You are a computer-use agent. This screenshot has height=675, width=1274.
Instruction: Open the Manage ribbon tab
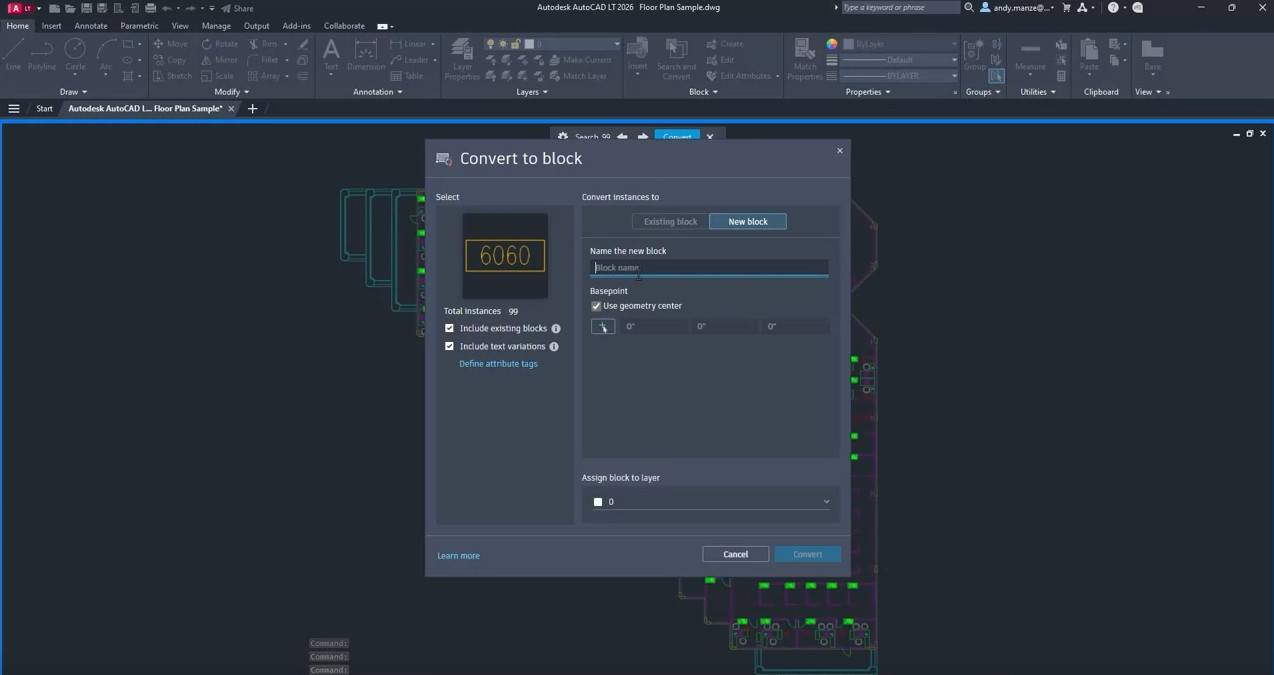tap(216, 26)
